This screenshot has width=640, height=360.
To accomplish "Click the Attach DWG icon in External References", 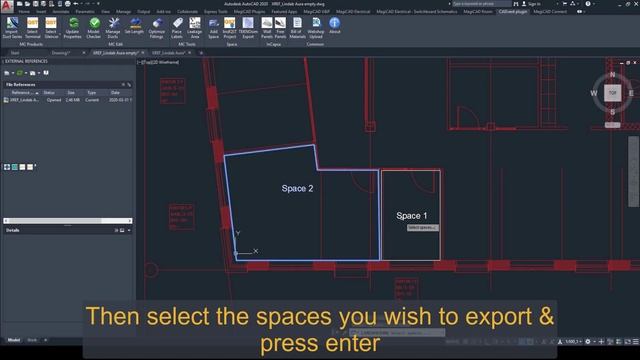I will click(x=7, y=73).
